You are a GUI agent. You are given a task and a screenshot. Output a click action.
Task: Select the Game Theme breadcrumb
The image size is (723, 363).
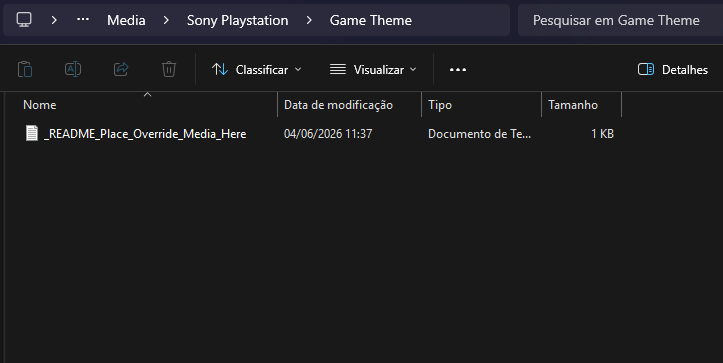click(371, 20)
